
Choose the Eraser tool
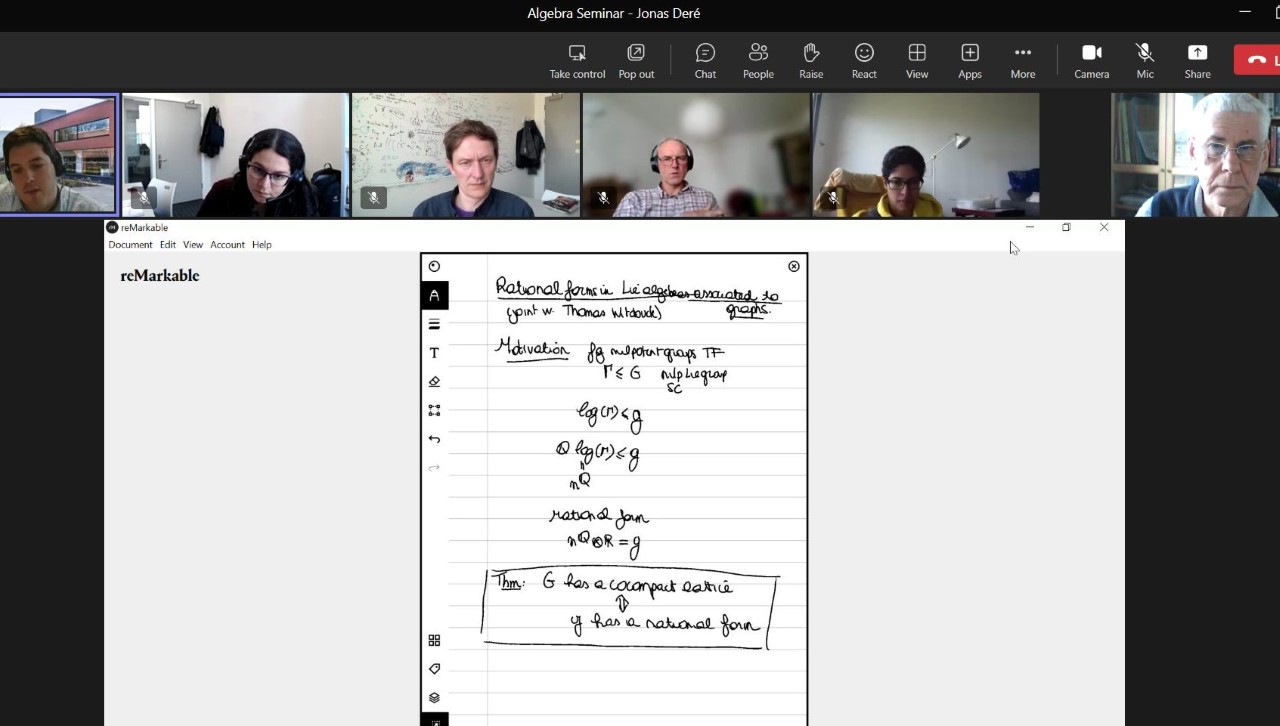434,382
